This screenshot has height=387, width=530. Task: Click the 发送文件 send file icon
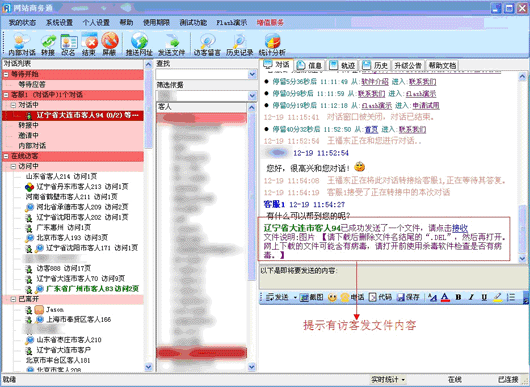[x=172, y=44]
